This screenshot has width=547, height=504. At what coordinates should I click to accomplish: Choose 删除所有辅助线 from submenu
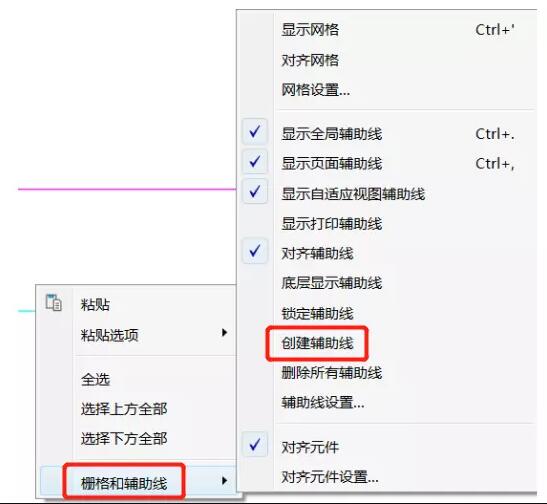pyautogui.click(x=332, y=373)
